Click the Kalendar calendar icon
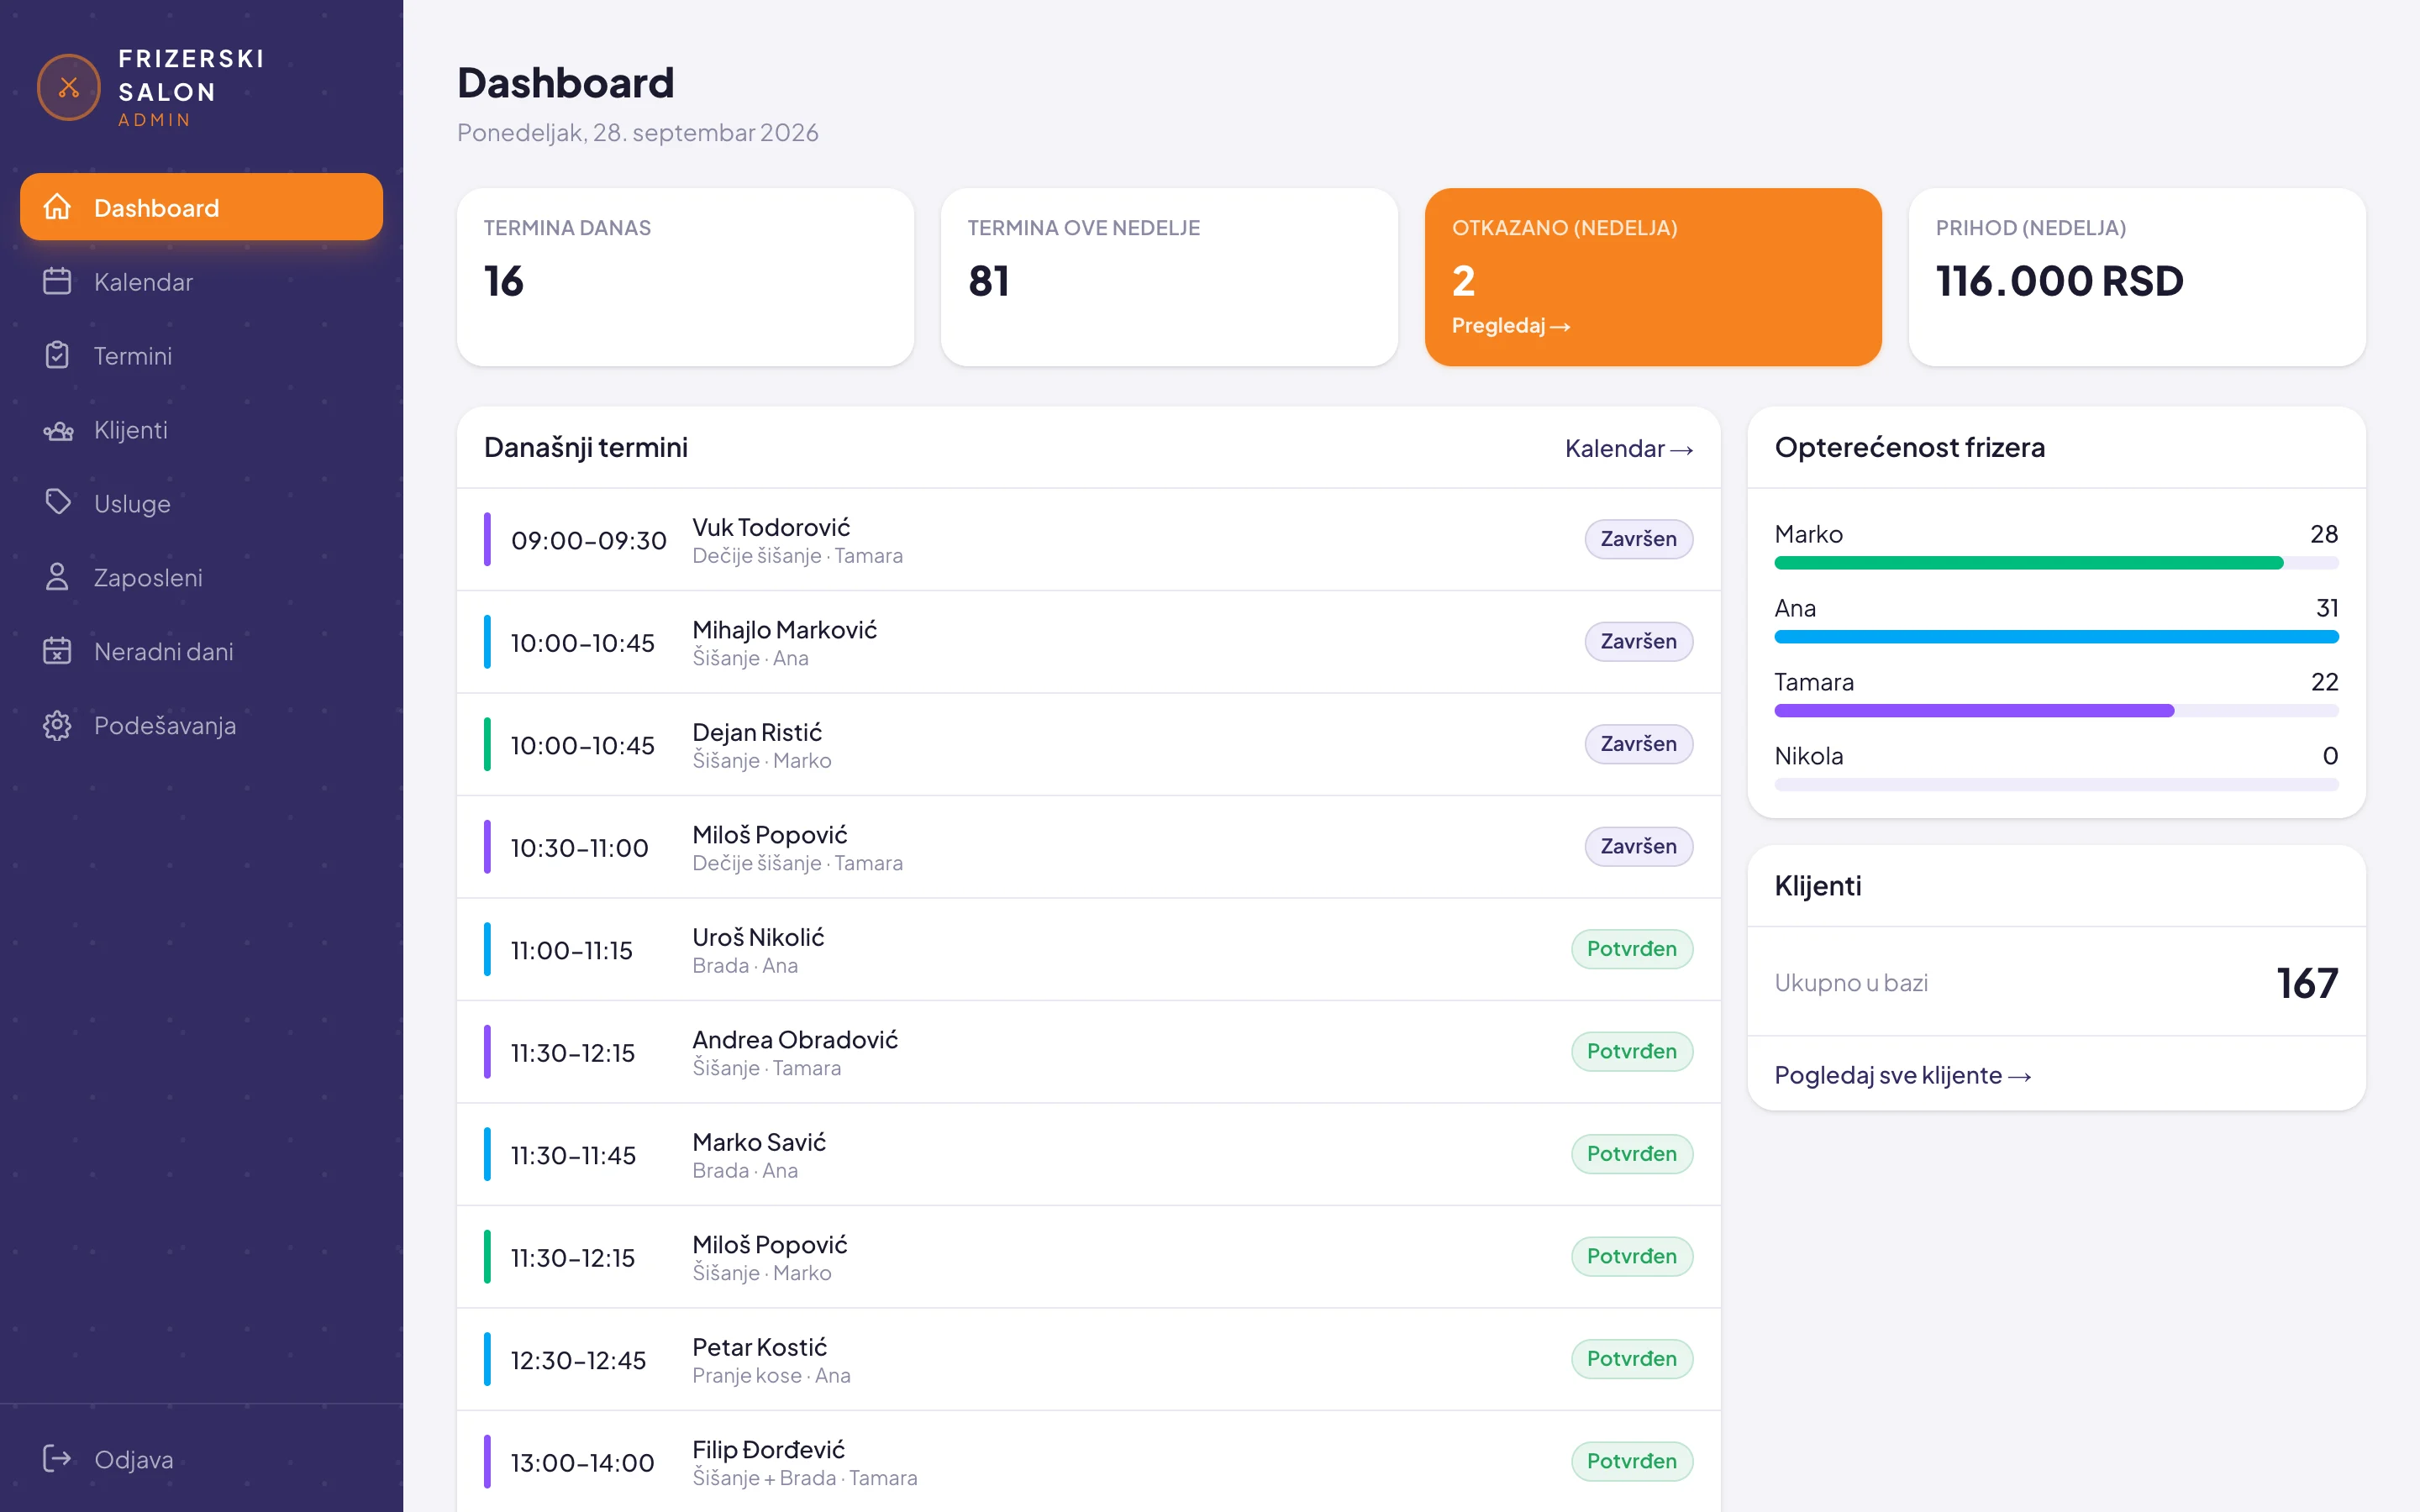 (57, 281)
